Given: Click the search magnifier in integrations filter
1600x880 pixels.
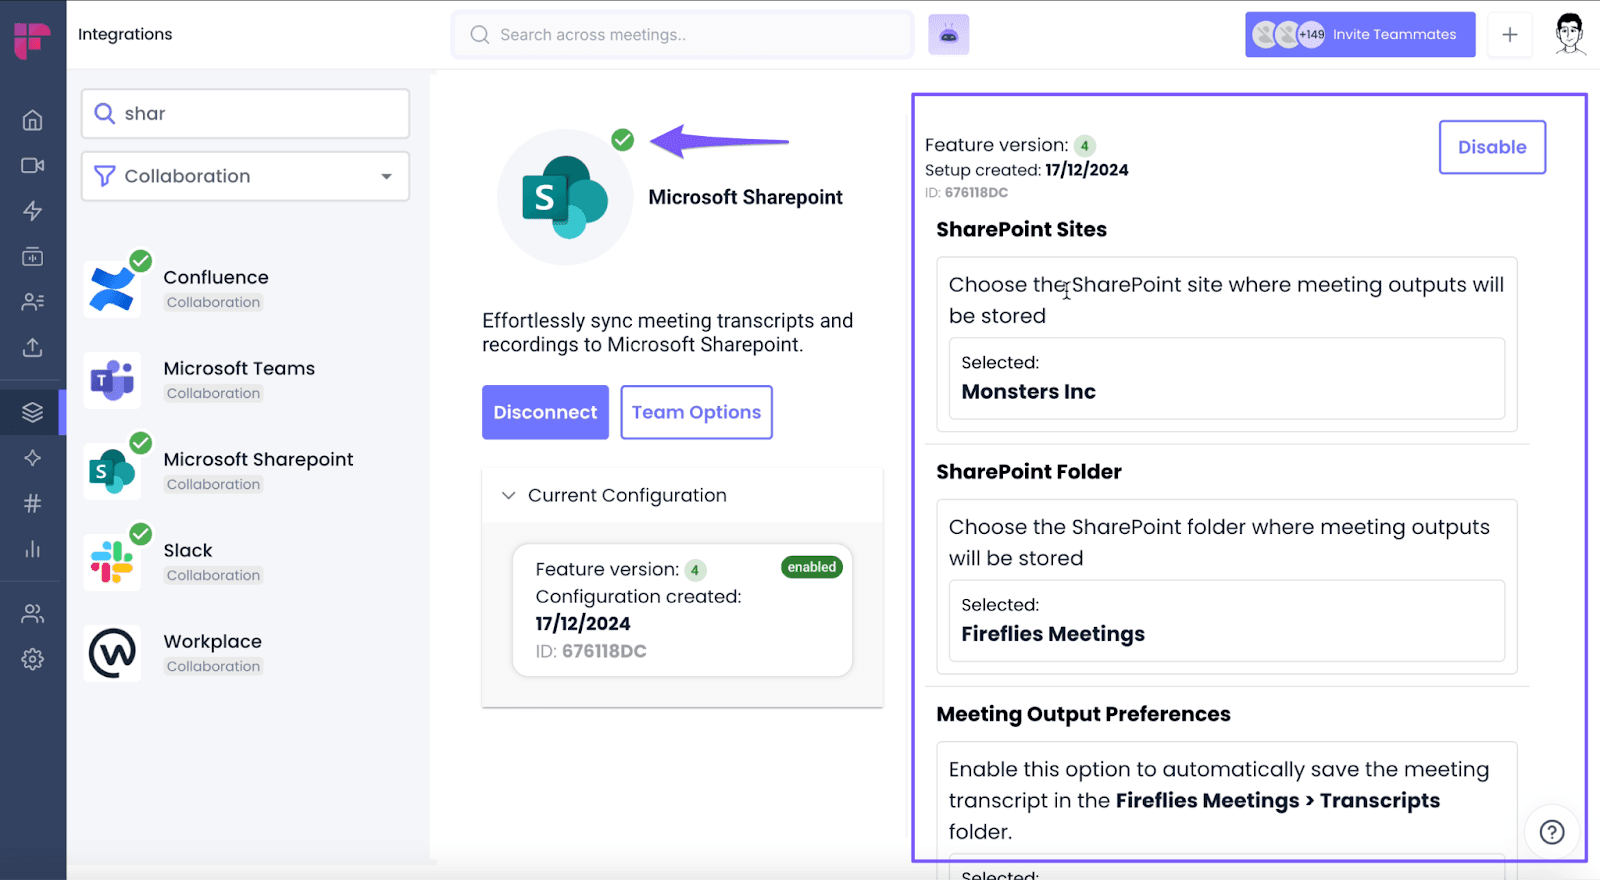Looking at the screenshot, I should [104, 114].
